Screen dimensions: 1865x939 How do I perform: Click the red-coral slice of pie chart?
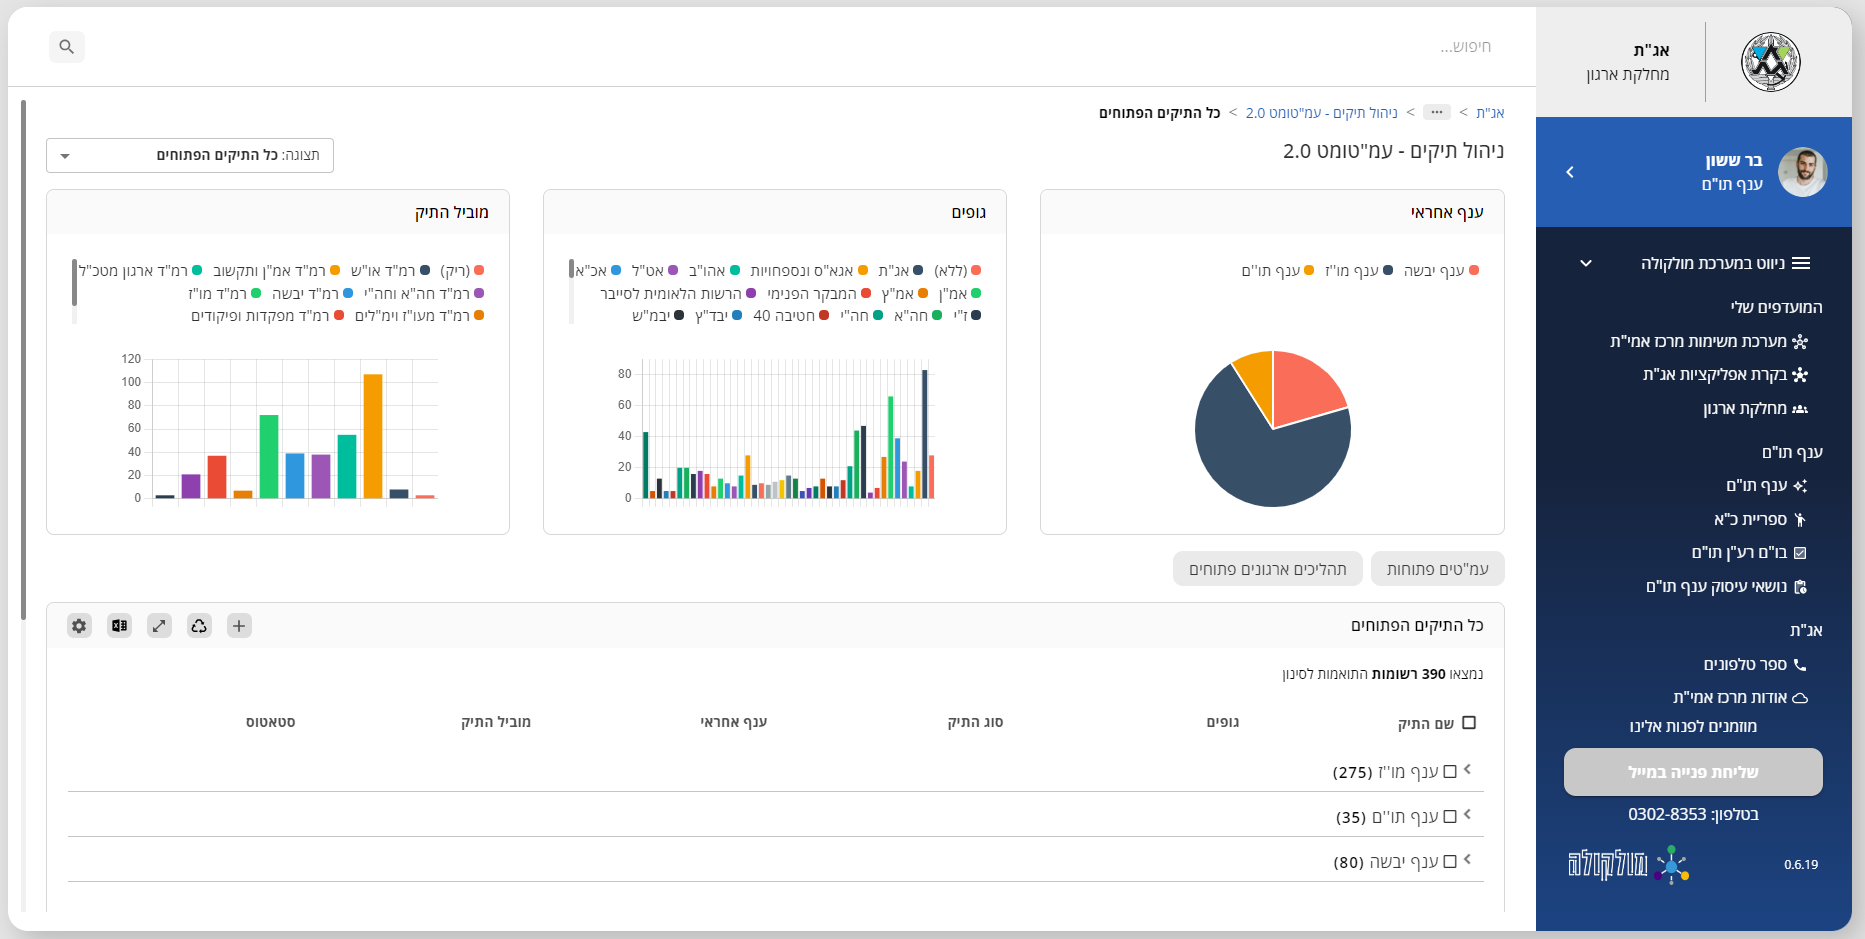click(1303, 388)
